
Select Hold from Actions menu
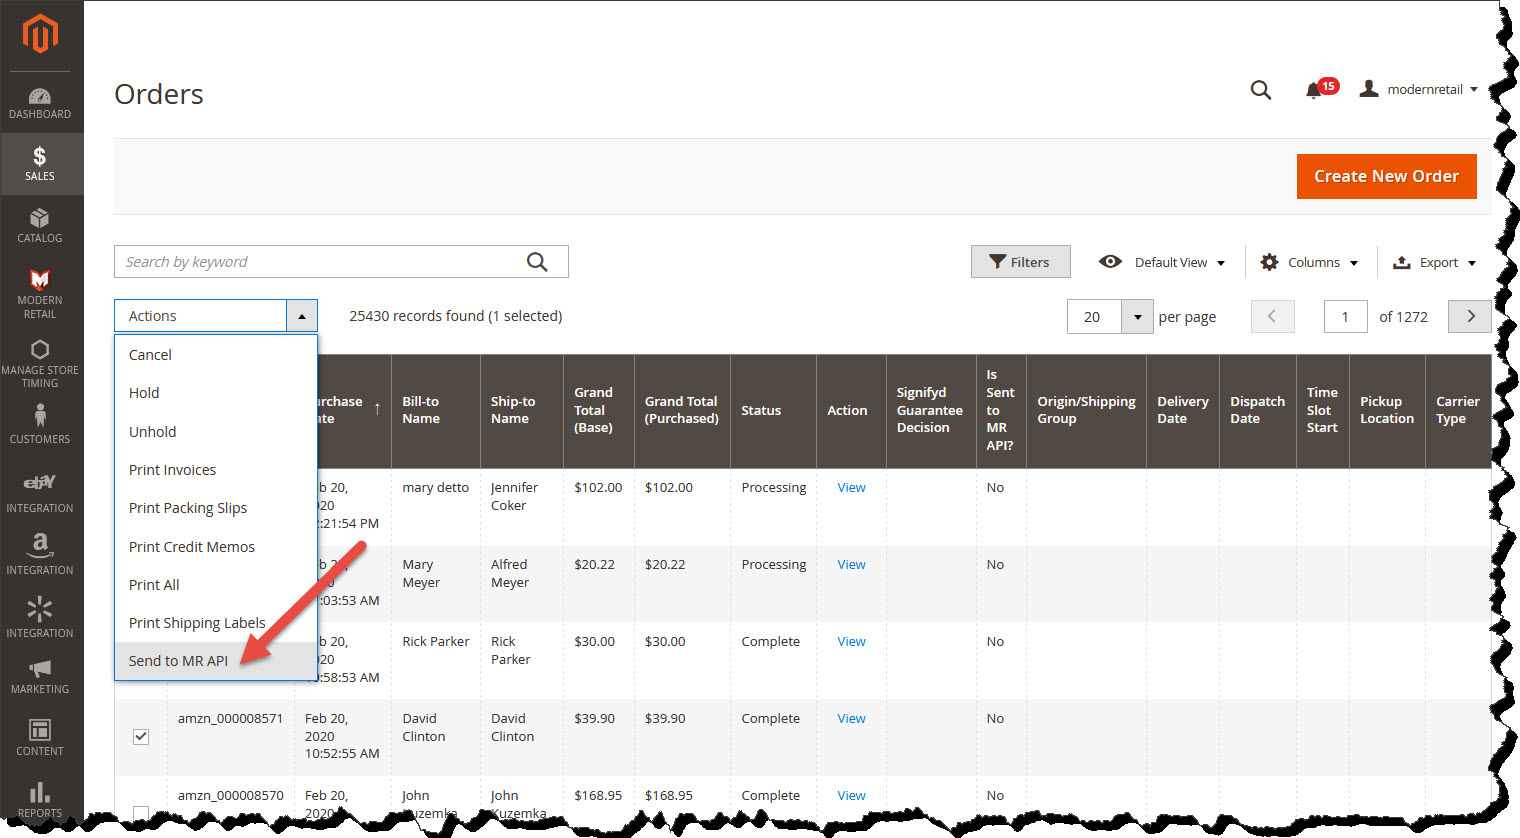point(216,393)
